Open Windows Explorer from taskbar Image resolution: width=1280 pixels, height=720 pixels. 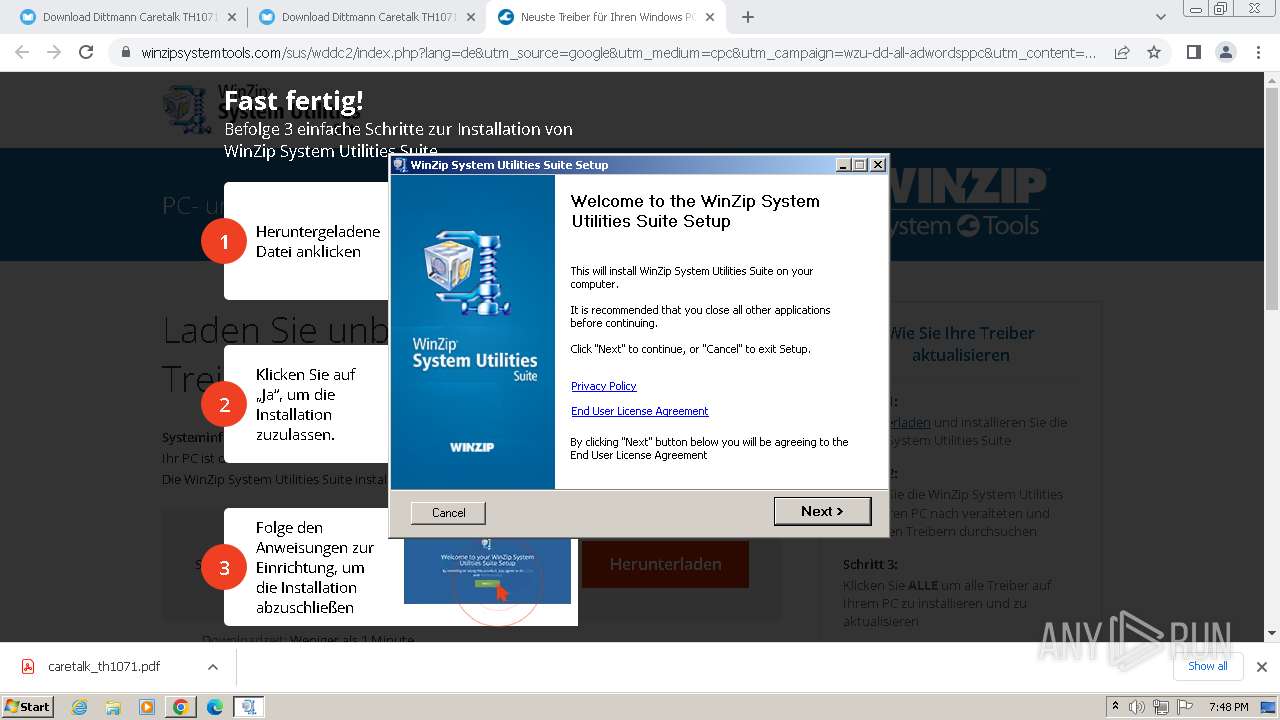tap(113, 707)
